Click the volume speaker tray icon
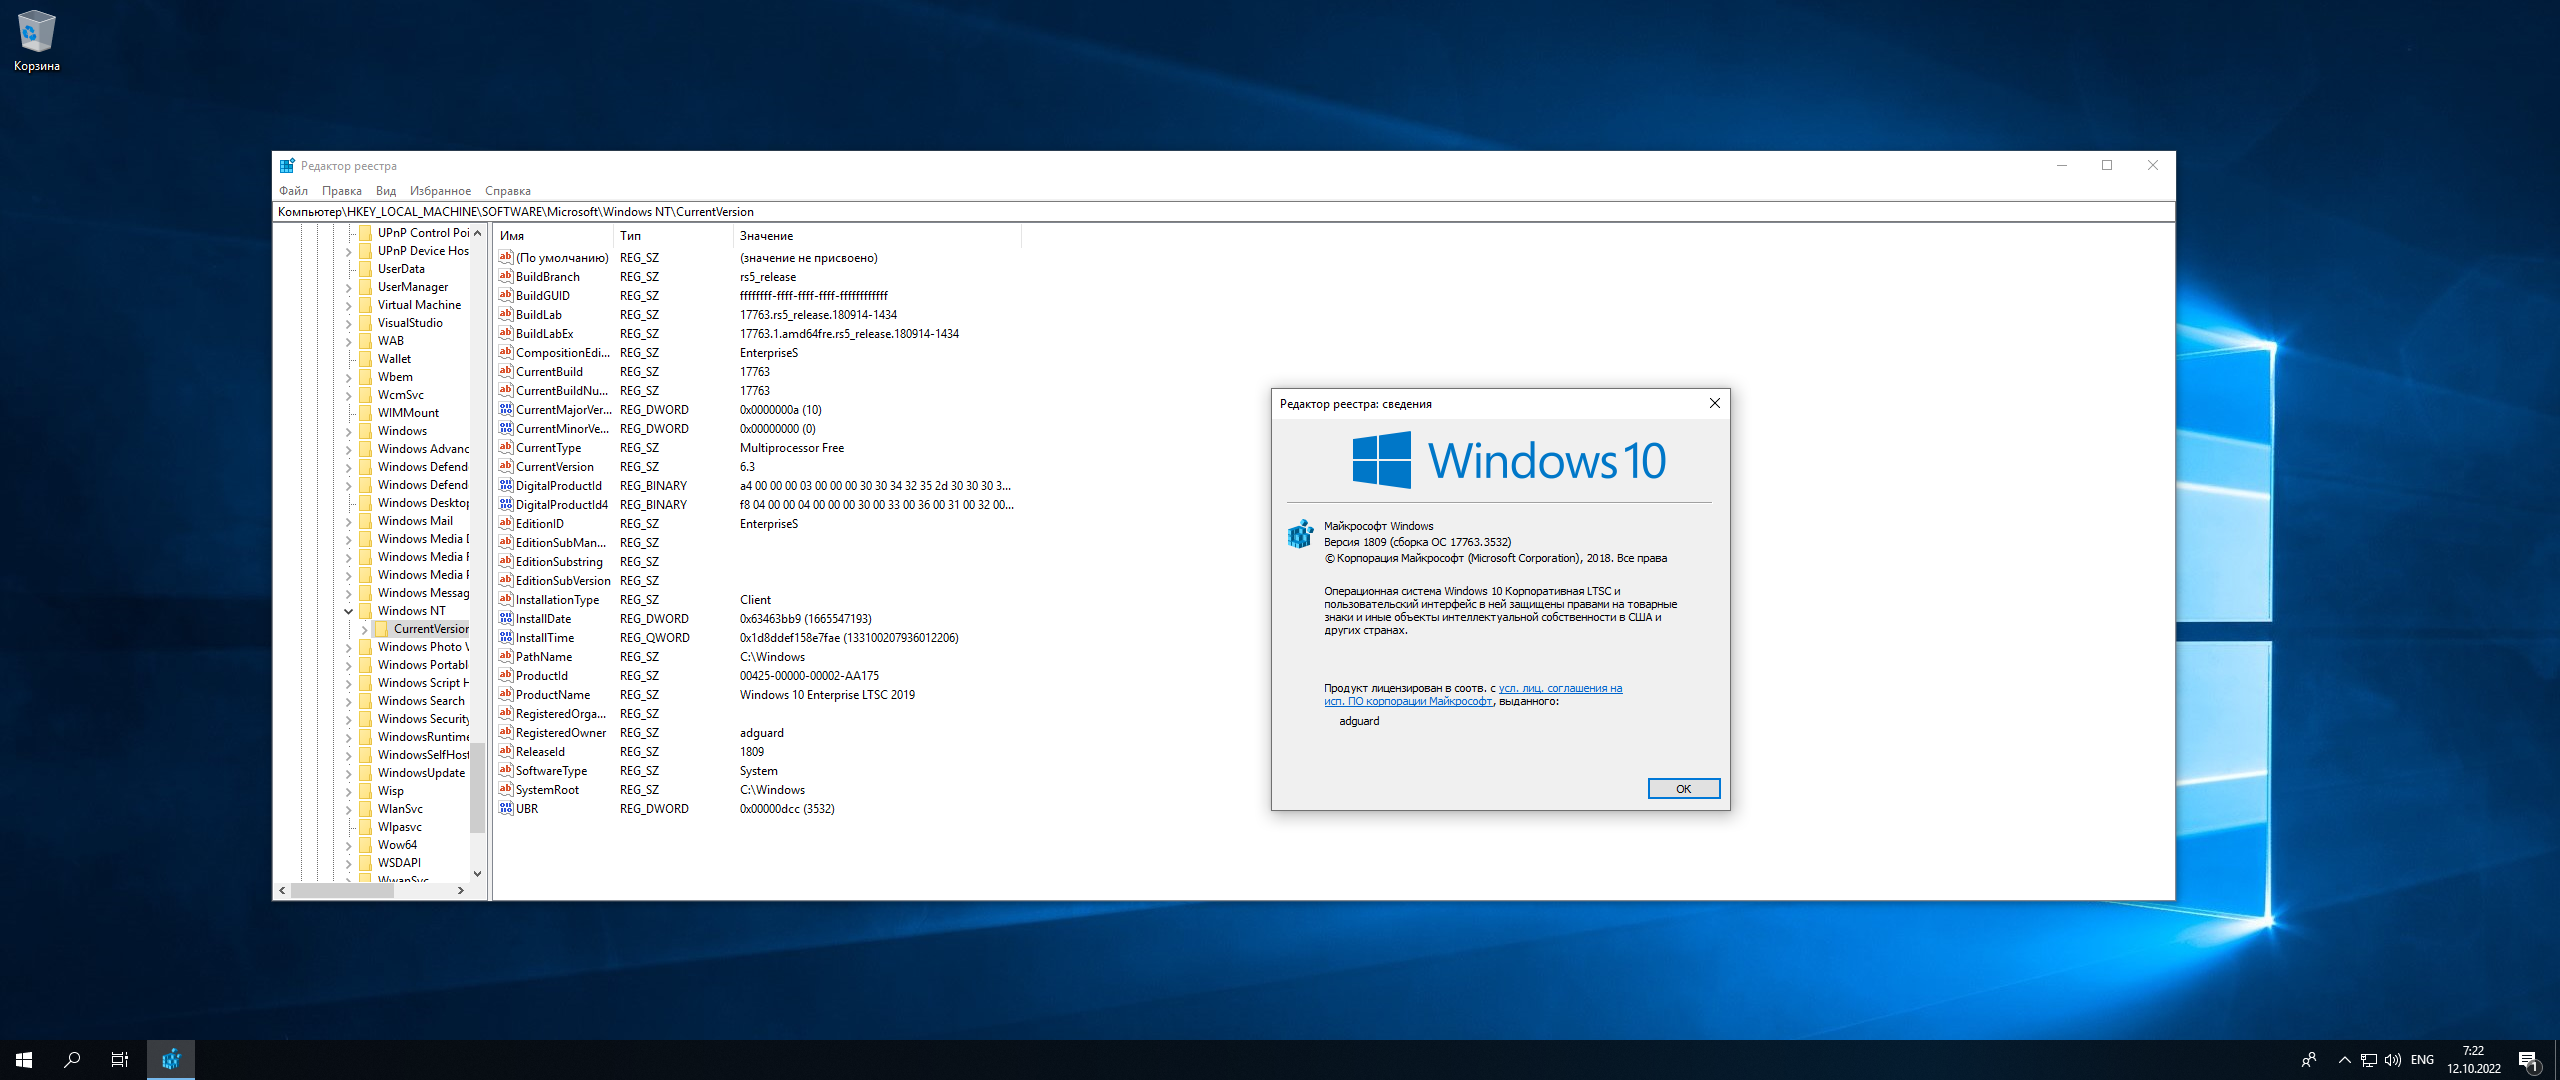 coord(2393,1060)
